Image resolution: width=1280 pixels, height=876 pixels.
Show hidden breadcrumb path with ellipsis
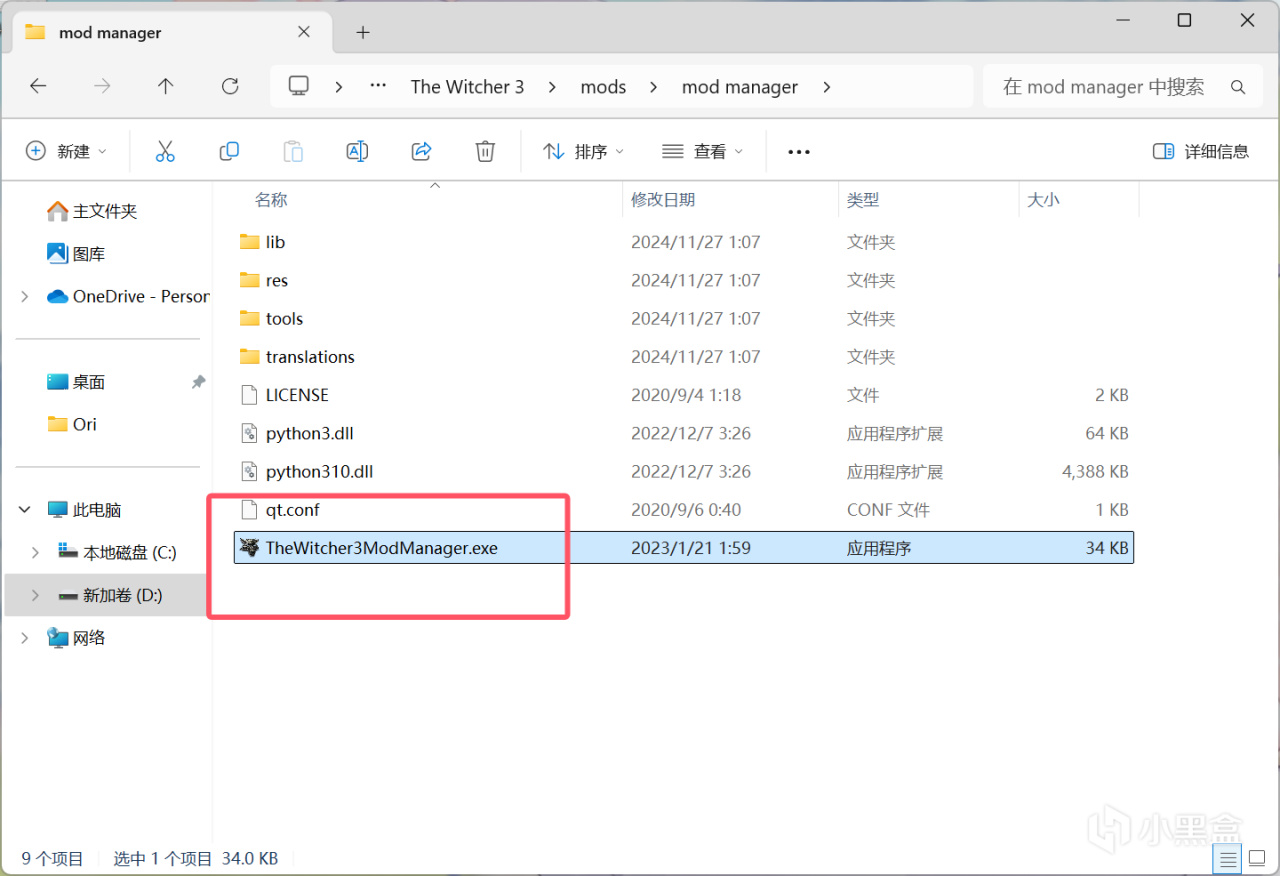tap(378, 86)
